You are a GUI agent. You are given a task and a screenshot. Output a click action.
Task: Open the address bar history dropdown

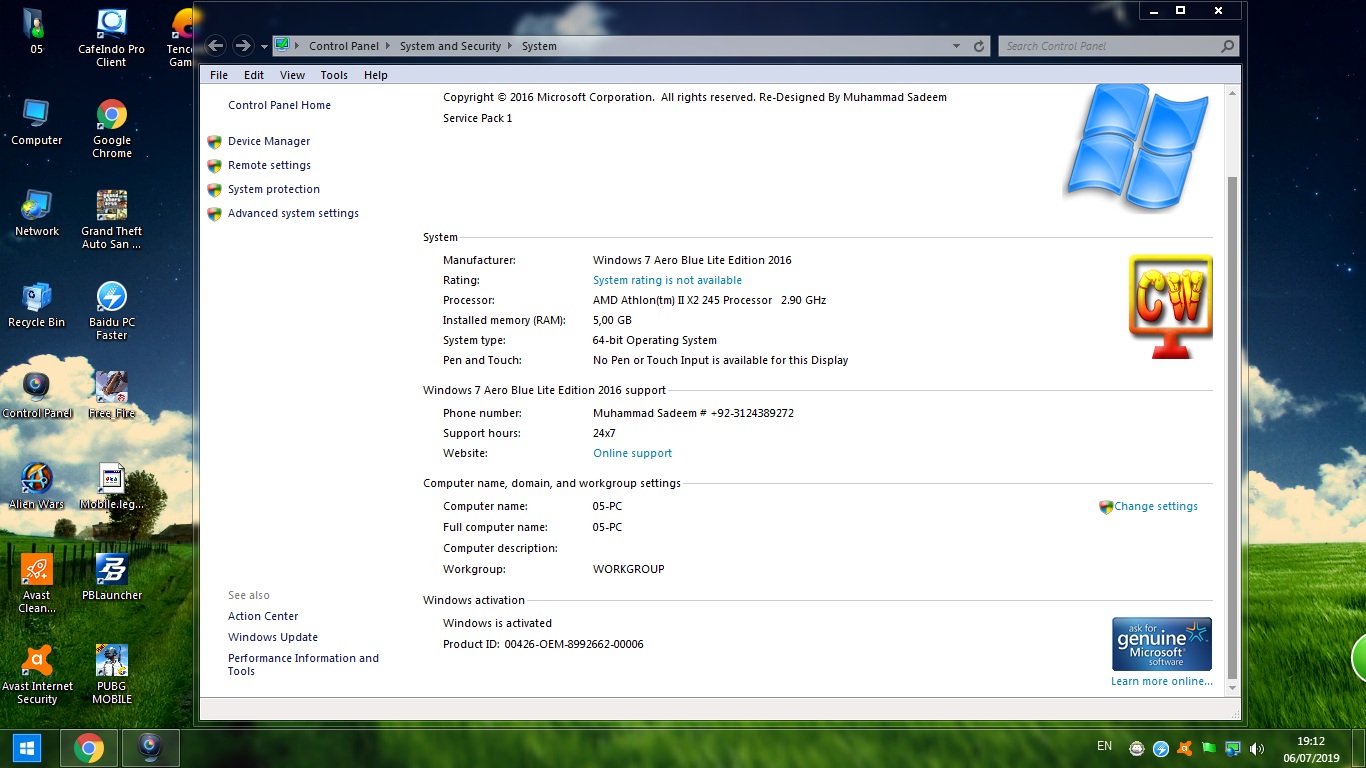[x=955, y=45]
